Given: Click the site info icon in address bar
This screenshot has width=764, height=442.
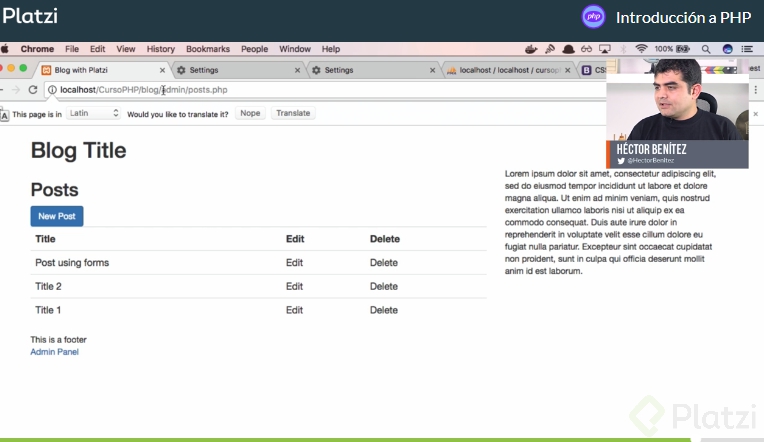Looking at the screenshot, I should pos(52,90).
